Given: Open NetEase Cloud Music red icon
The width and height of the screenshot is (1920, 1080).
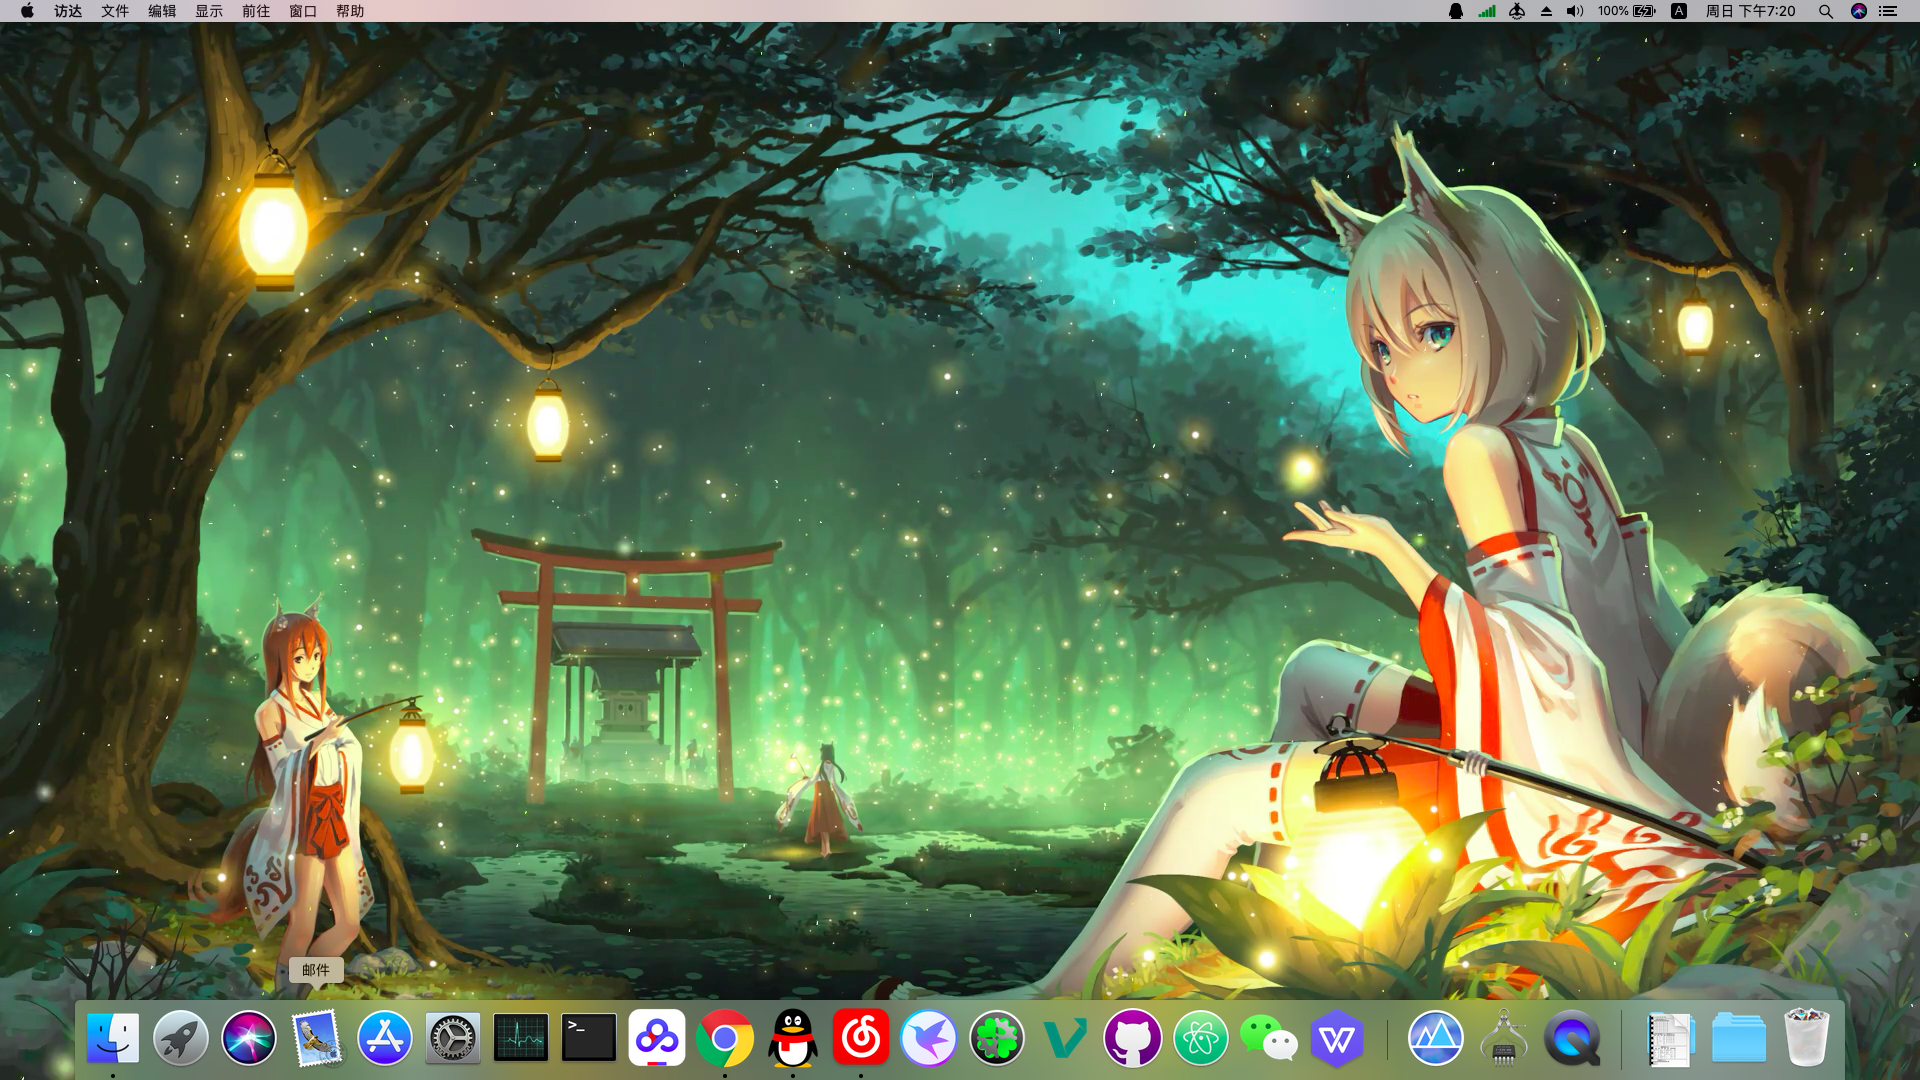Looking at the screenshot, I should [861, 1038].
